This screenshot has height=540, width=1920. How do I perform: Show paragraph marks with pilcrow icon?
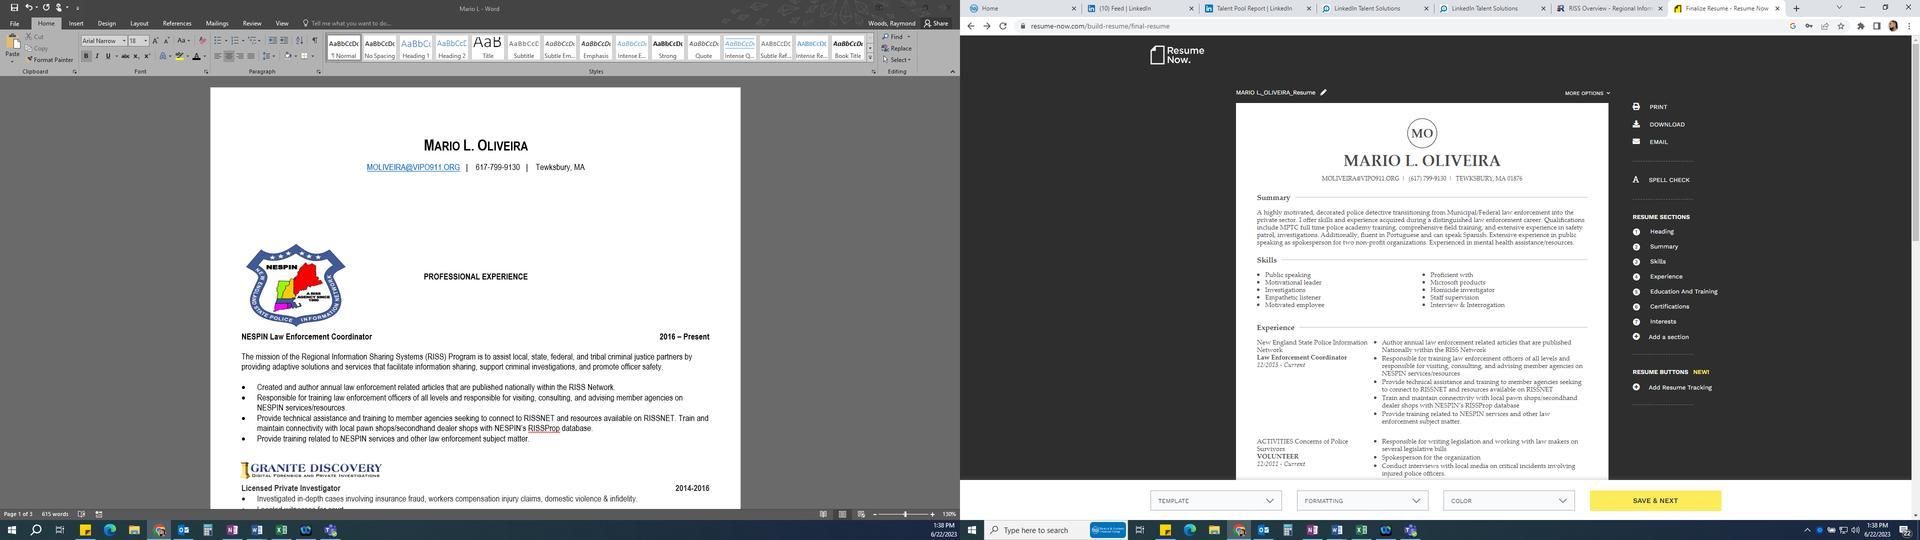point(314,41)
